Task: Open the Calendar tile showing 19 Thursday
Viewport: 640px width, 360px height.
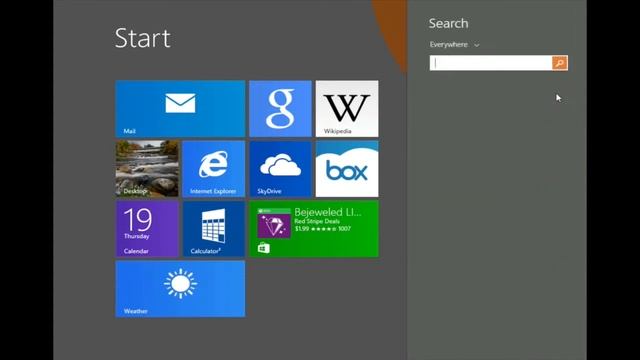Action: coord(147,229)
